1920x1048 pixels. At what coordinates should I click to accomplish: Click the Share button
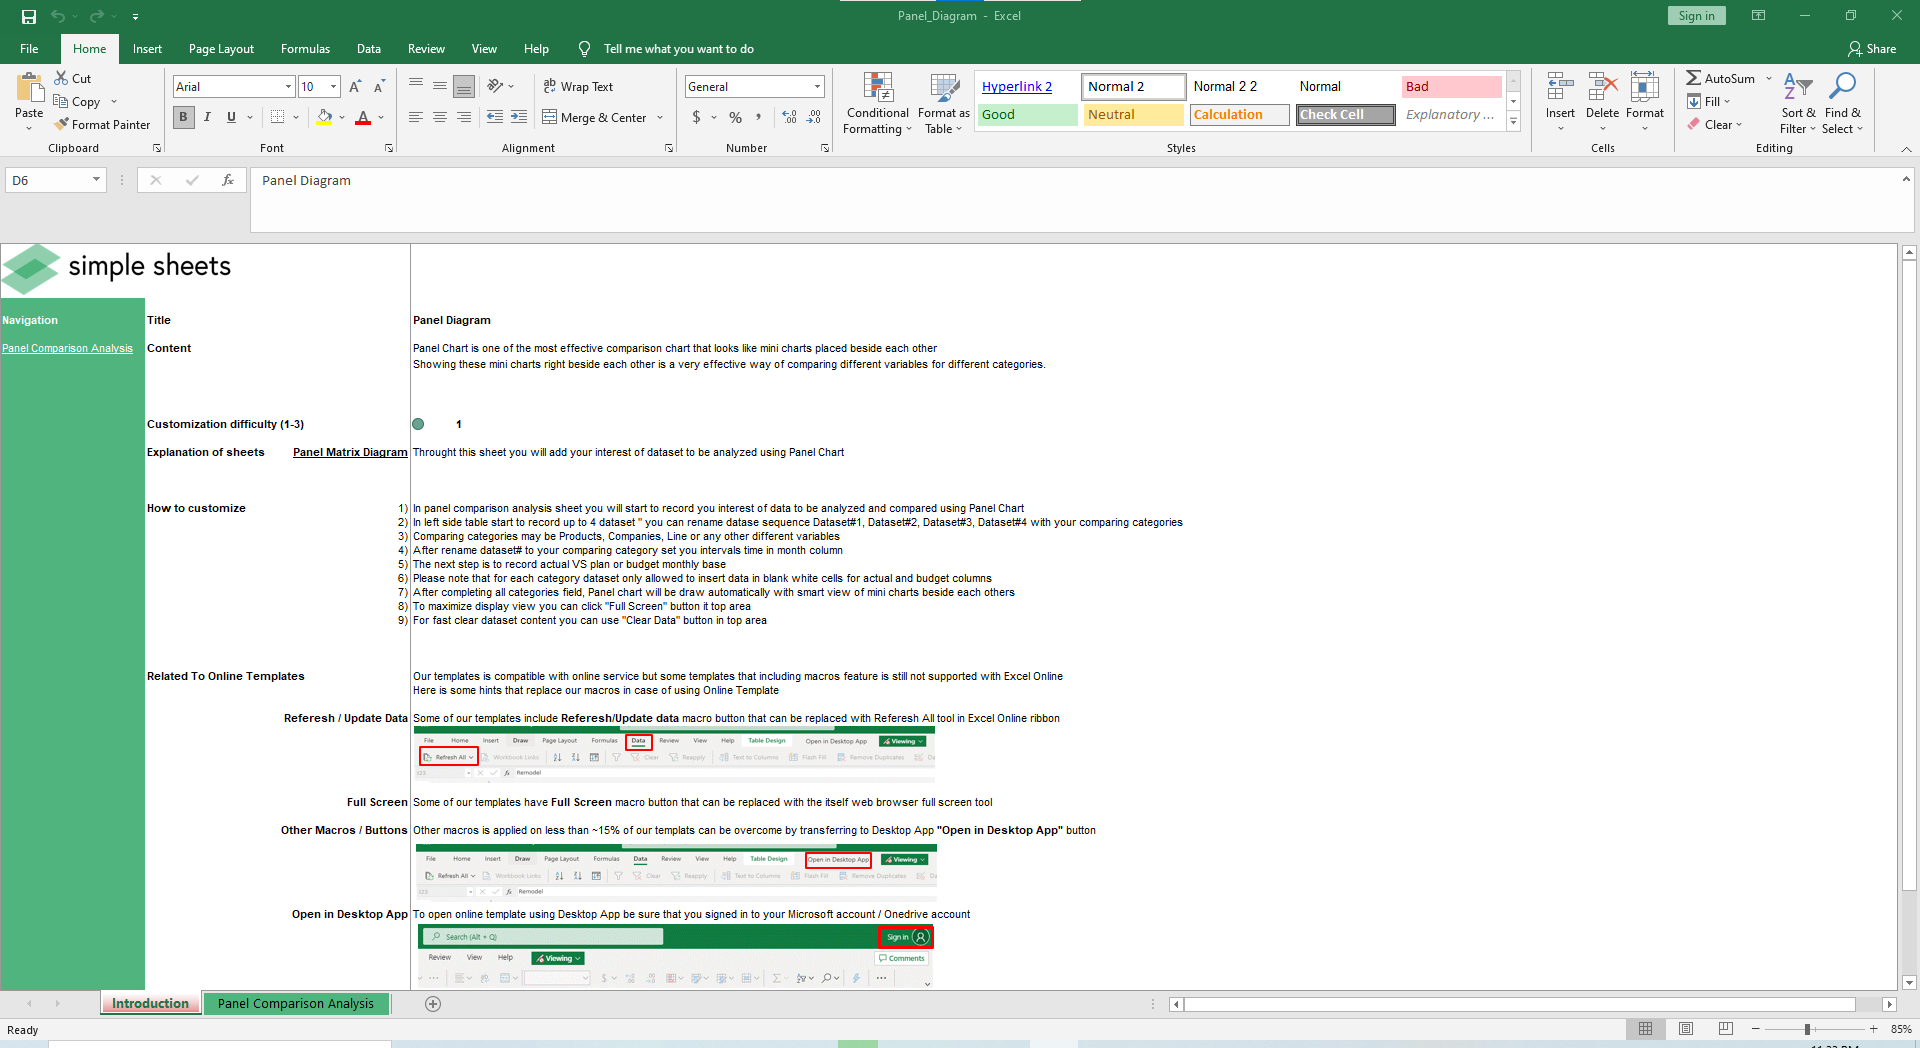click(x=1872, y=49)
